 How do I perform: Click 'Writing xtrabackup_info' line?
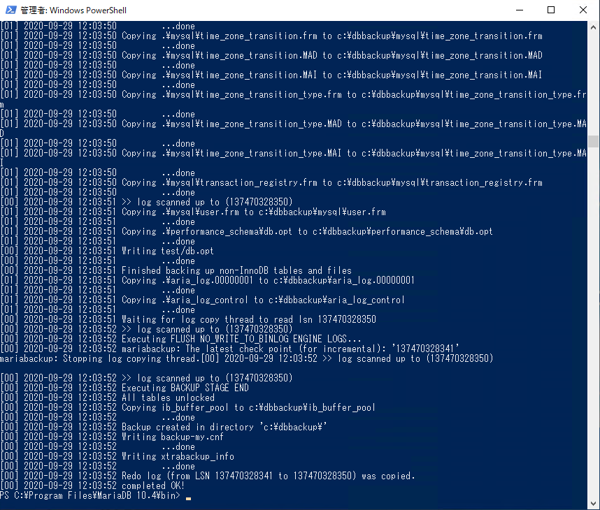[x=117, y=457]
